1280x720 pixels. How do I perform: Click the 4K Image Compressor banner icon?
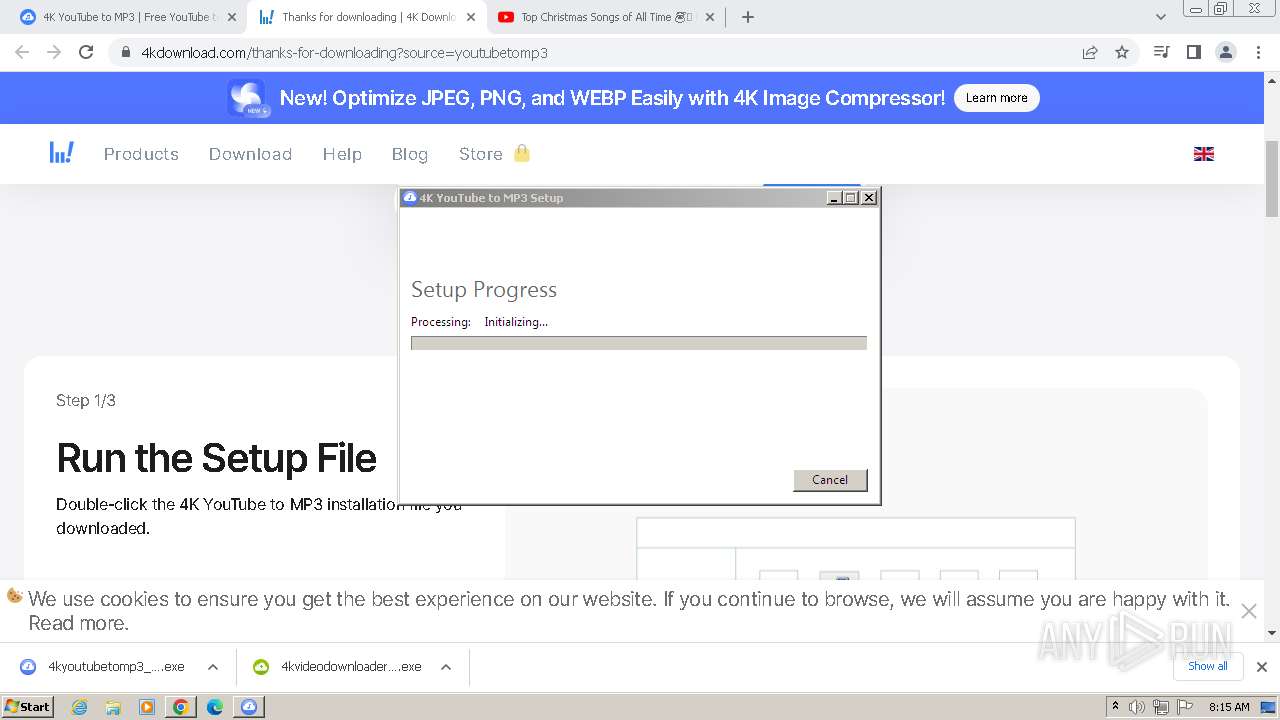247,98
